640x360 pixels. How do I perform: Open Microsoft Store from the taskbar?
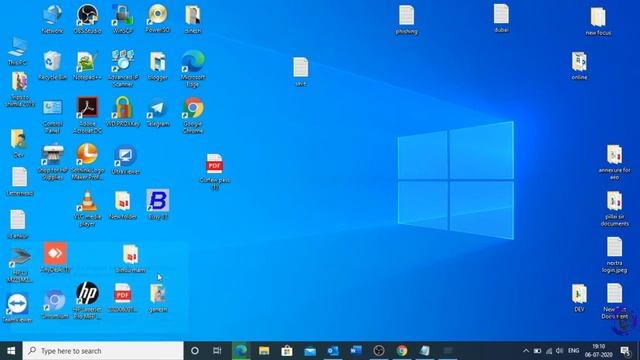287,351
